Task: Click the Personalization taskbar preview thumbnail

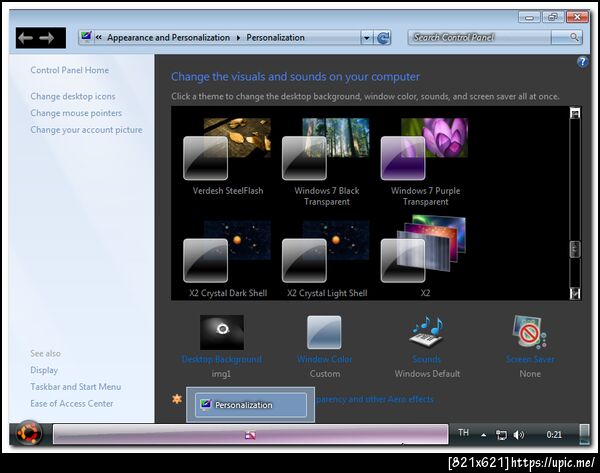Action: point(250,404)
